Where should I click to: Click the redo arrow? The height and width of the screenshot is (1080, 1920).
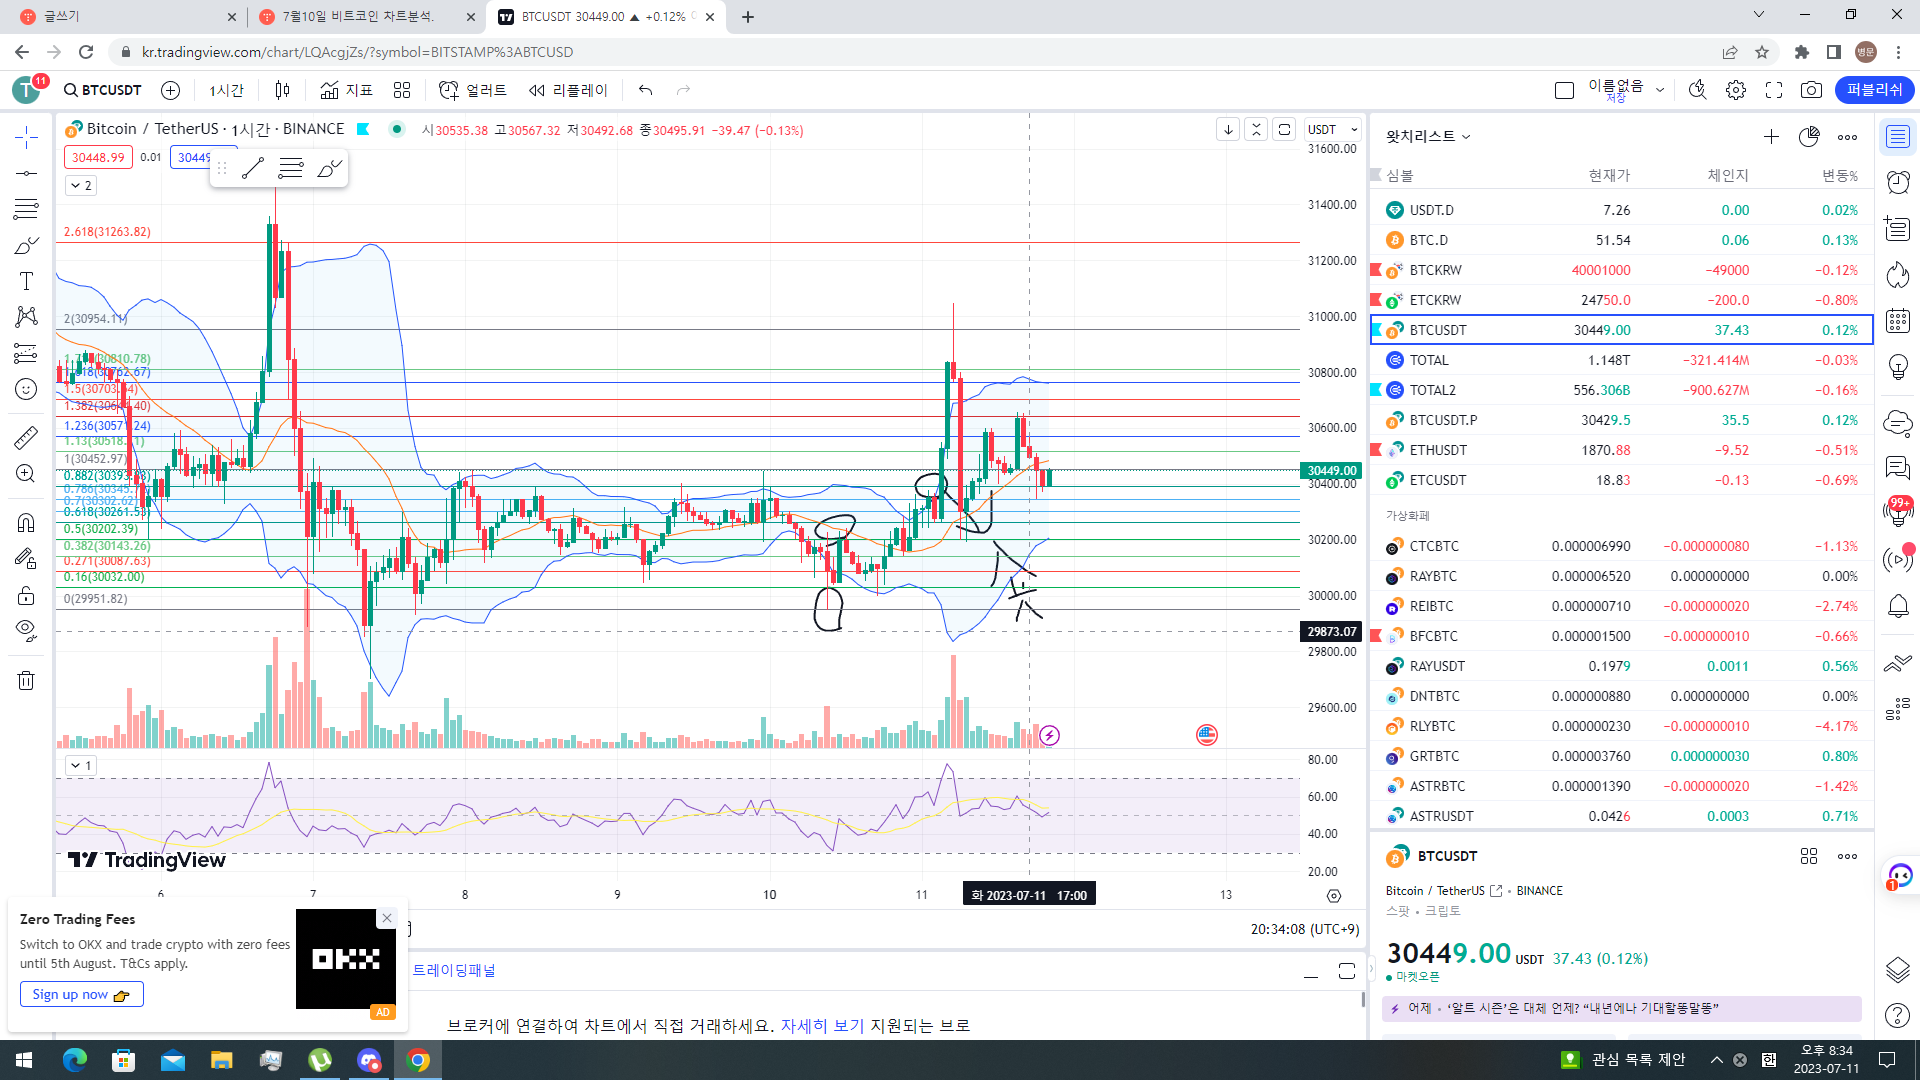(x=684, y=90)
